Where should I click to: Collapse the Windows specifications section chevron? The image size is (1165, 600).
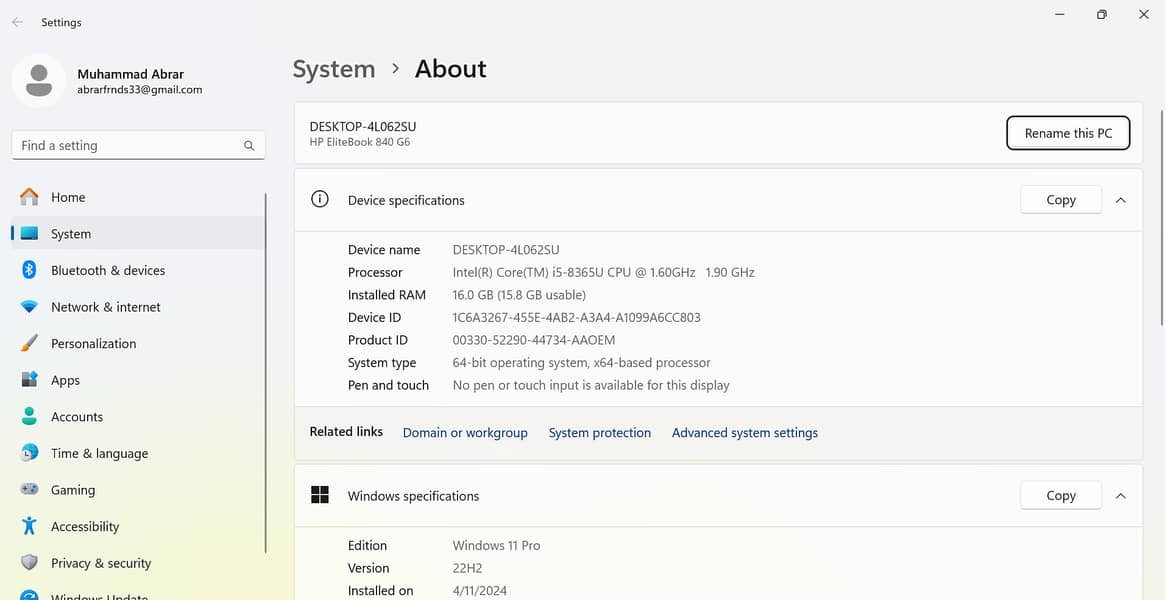pyautogui.click(x=1120, y=496)
